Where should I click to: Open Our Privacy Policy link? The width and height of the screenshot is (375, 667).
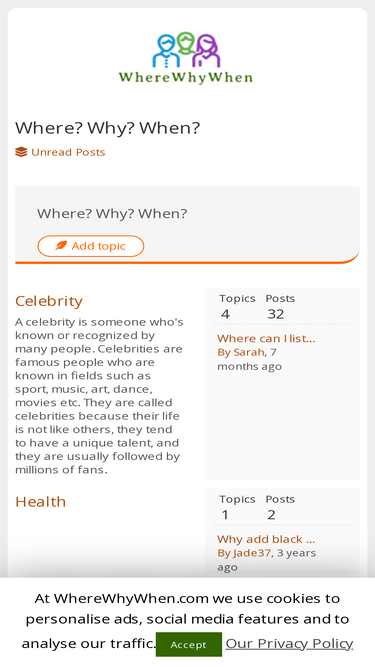click(289, 644)
